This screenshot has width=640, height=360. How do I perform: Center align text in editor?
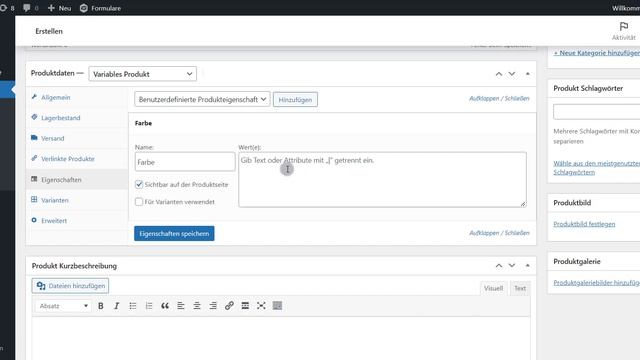click(197, 306)
